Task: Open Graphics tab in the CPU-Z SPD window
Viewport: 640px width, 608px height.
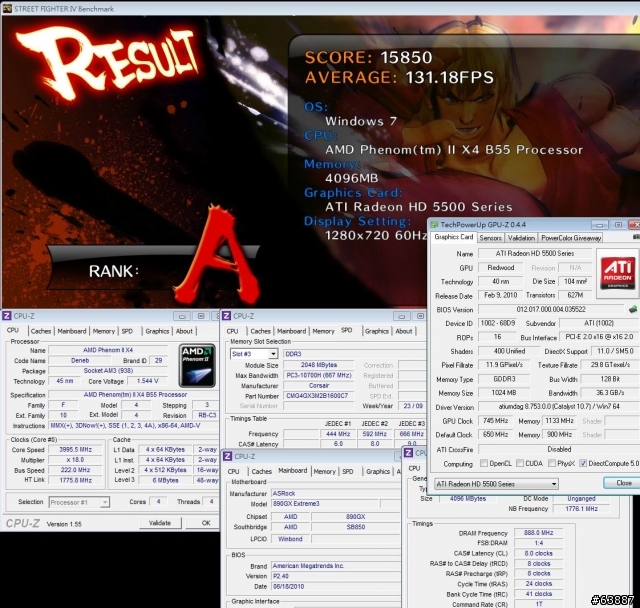Action: (377, 331)
